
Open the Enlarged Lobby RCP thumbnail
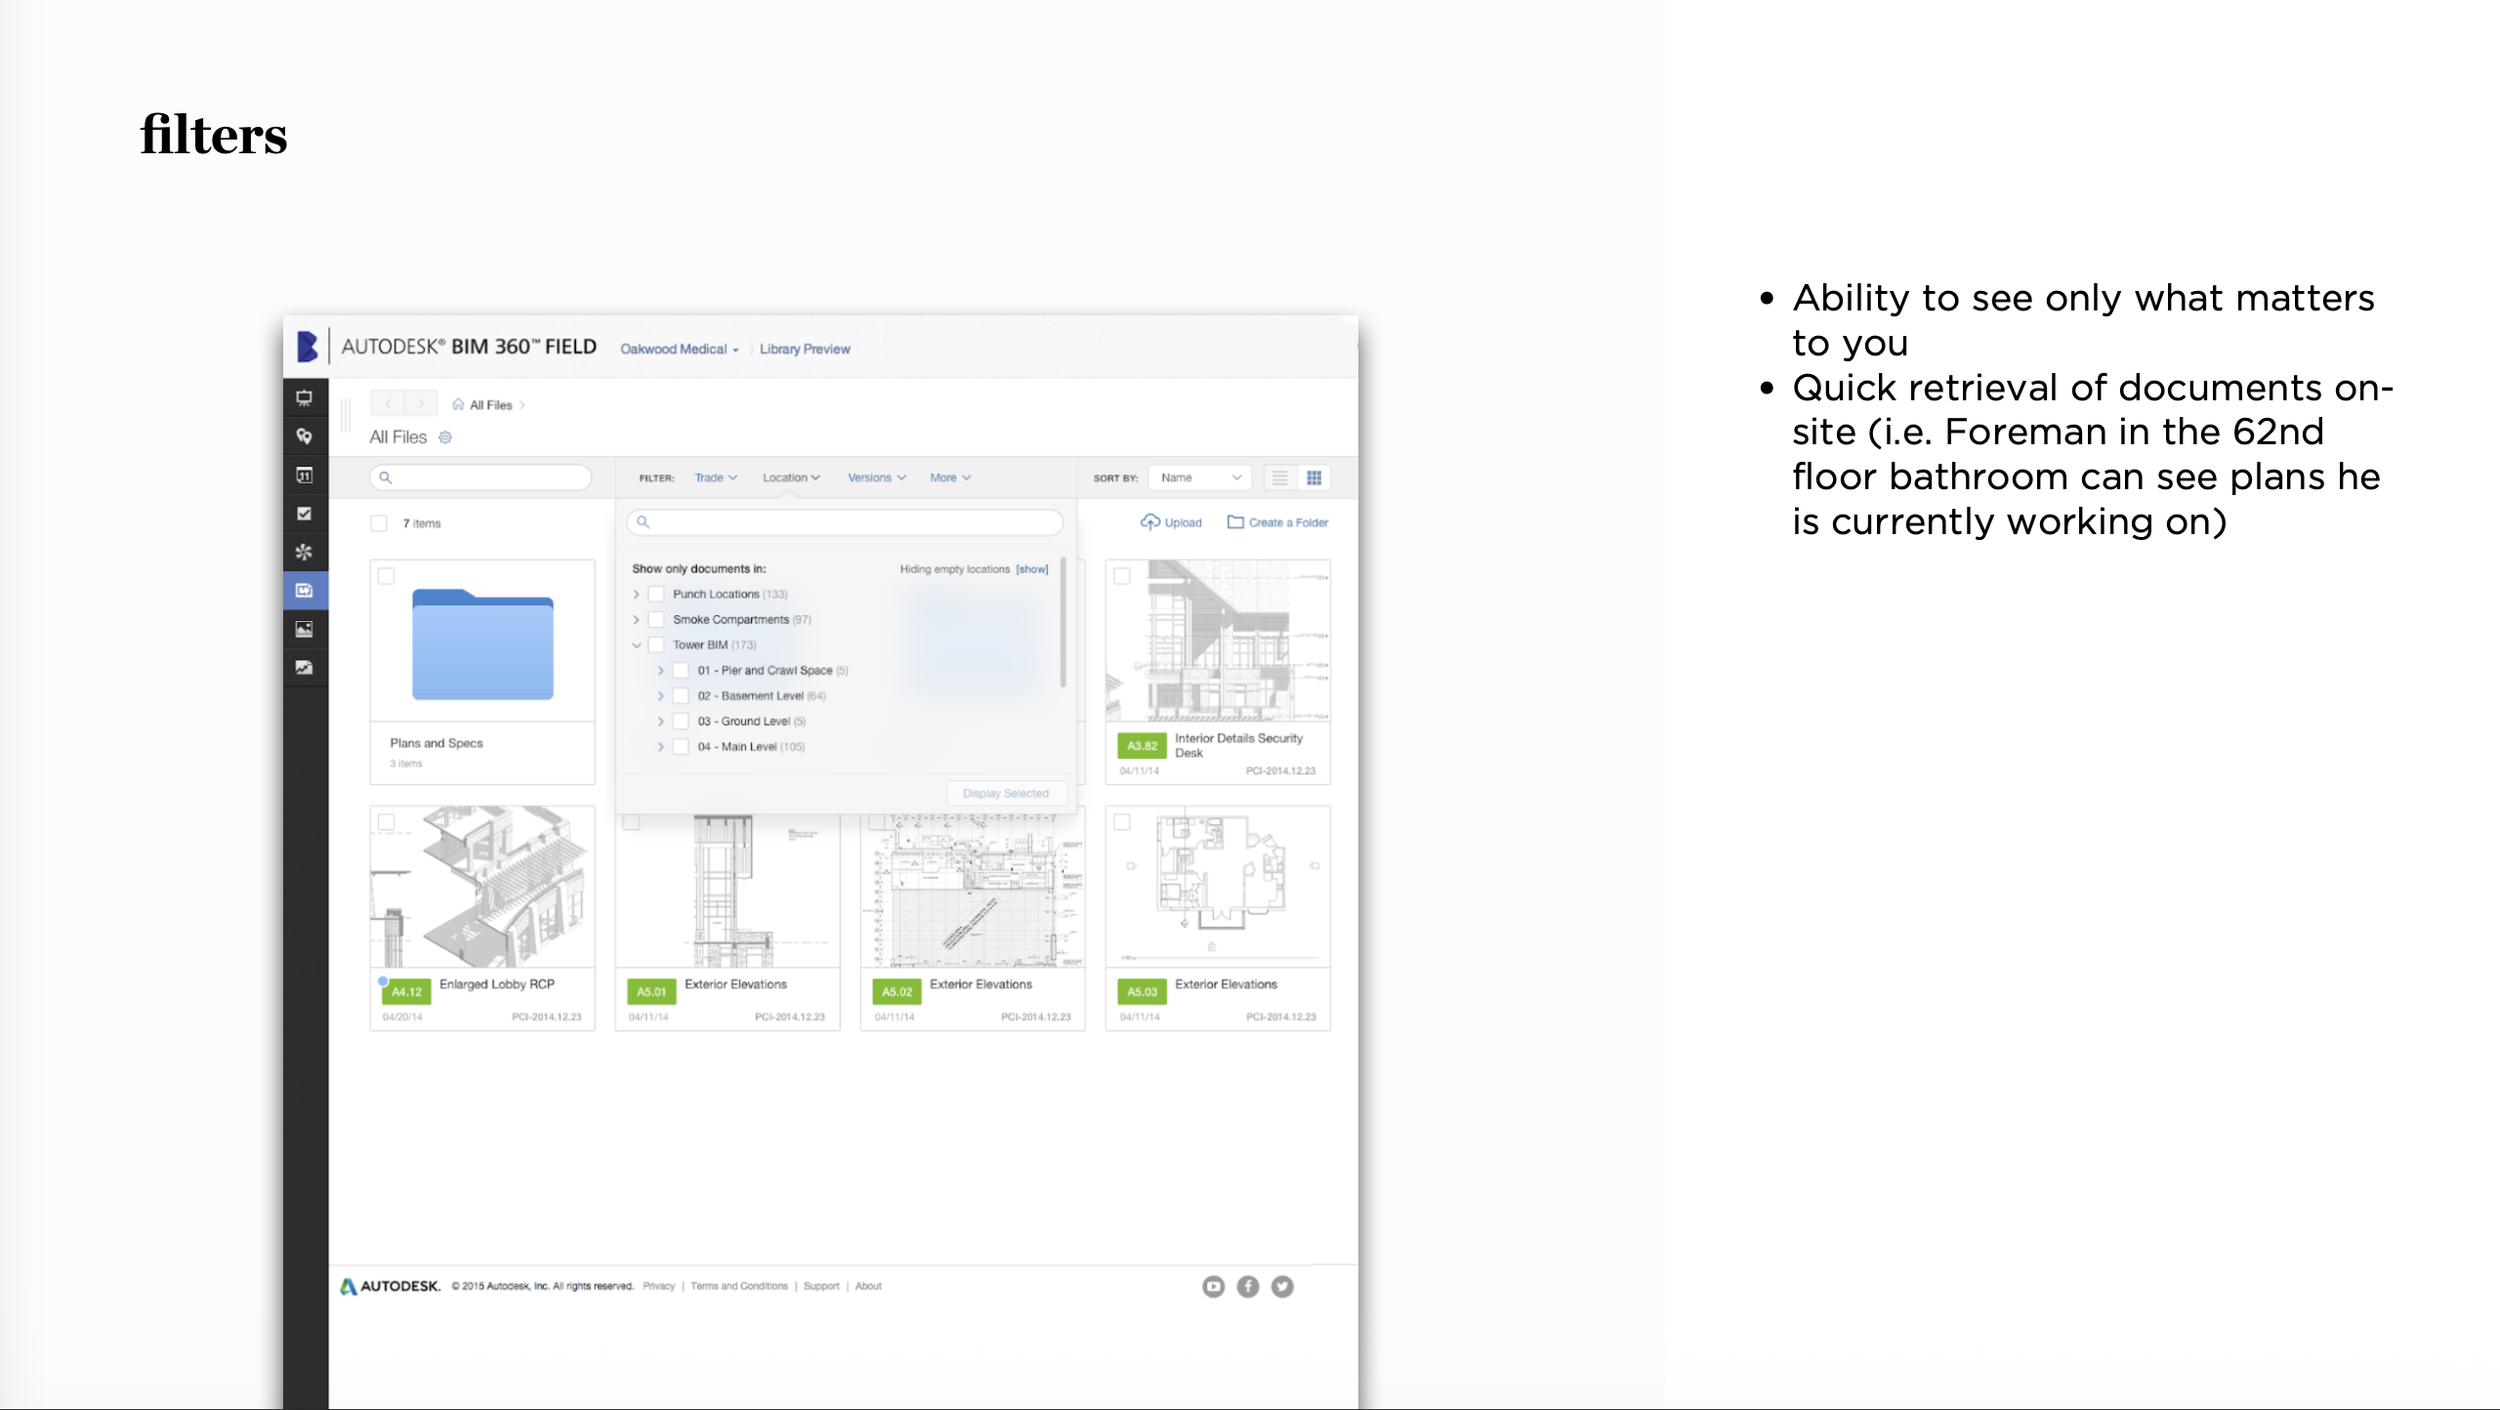pos(482,886)
